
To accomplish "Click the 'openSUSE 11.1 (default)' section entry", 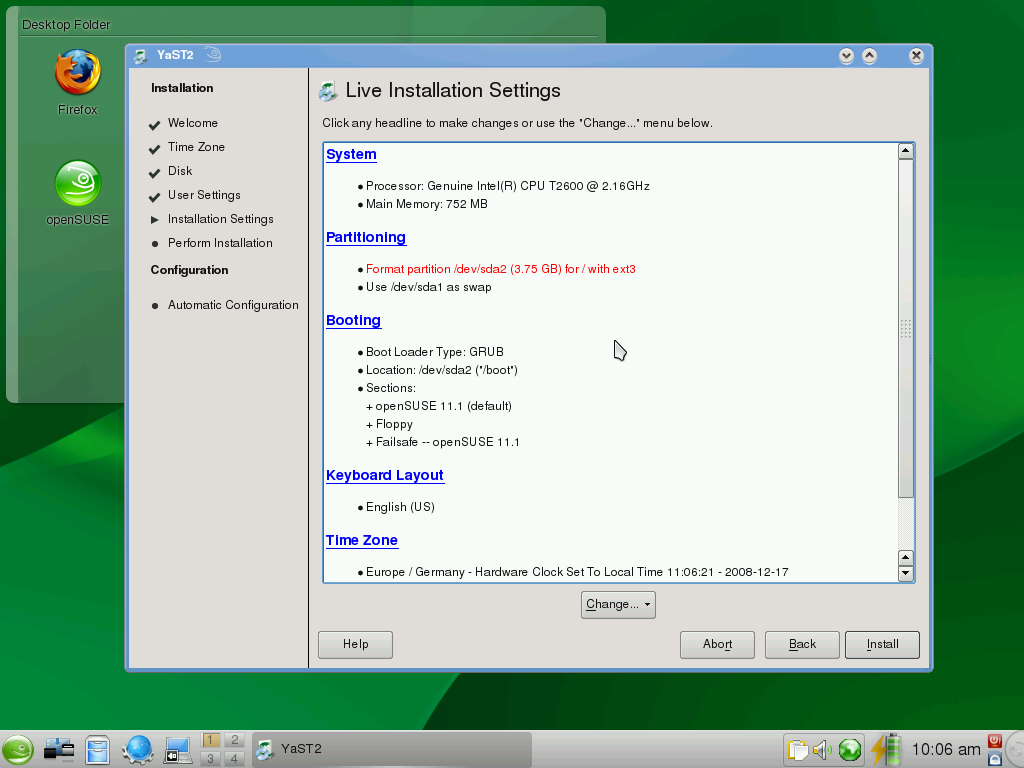I will point(443,406).
